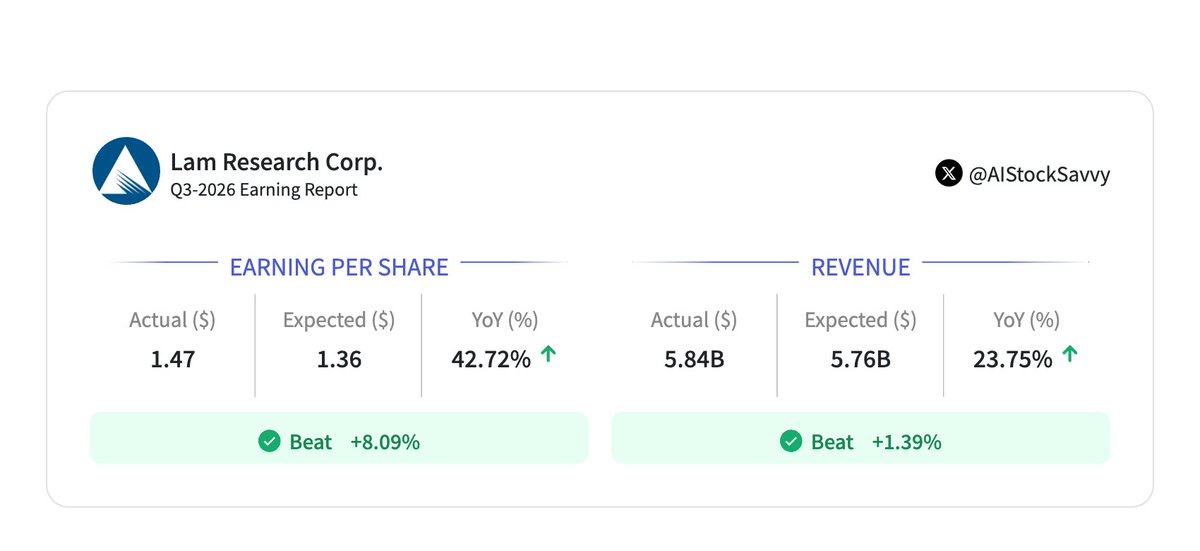Click the Revenue Beat +1.39% banner
This screenshot has height=551, width=1200.
pyautogui.click(x=861, y=441)
